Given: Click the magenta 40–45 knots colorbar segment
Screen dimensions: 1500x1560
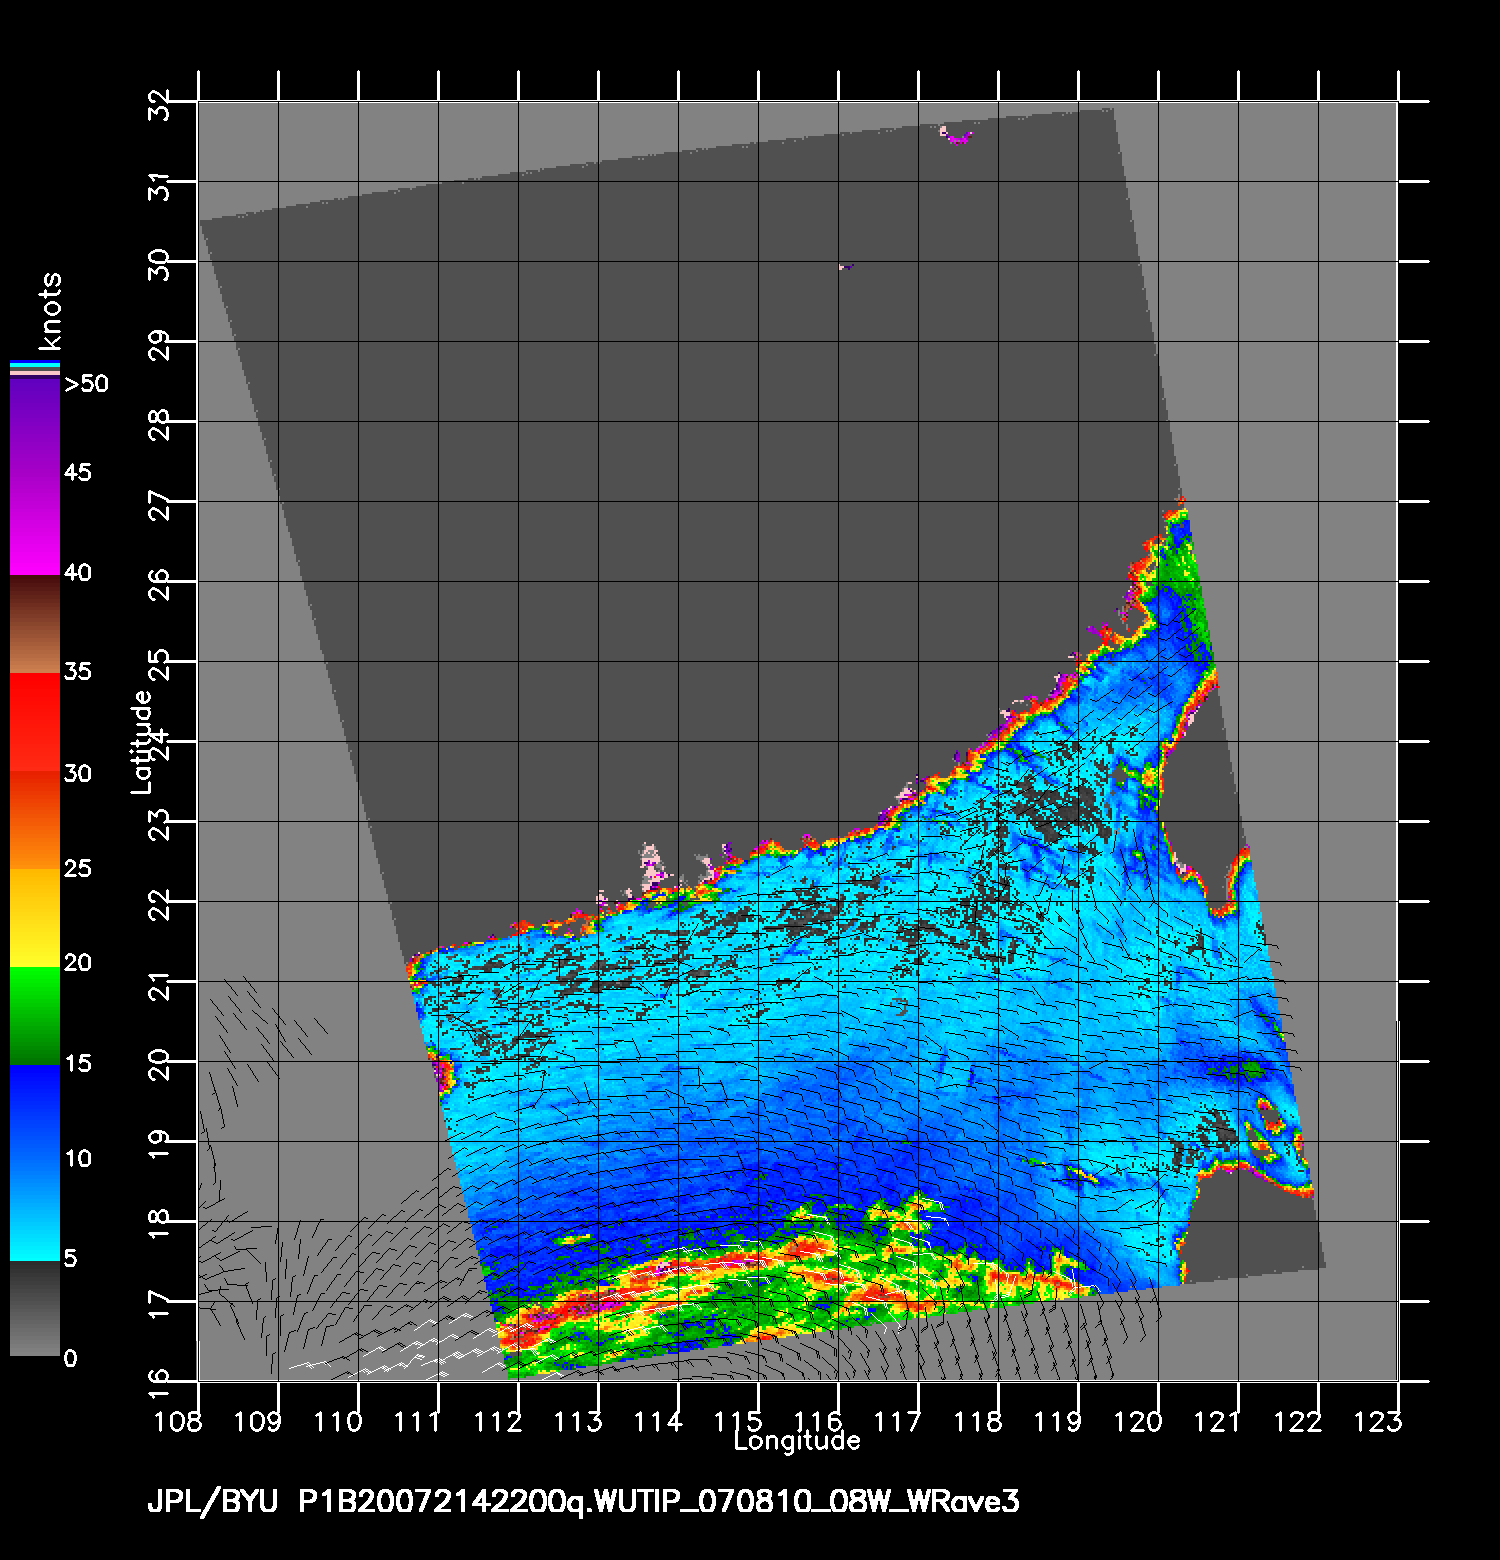Looking at the screenshot, I should coord(35,526).
